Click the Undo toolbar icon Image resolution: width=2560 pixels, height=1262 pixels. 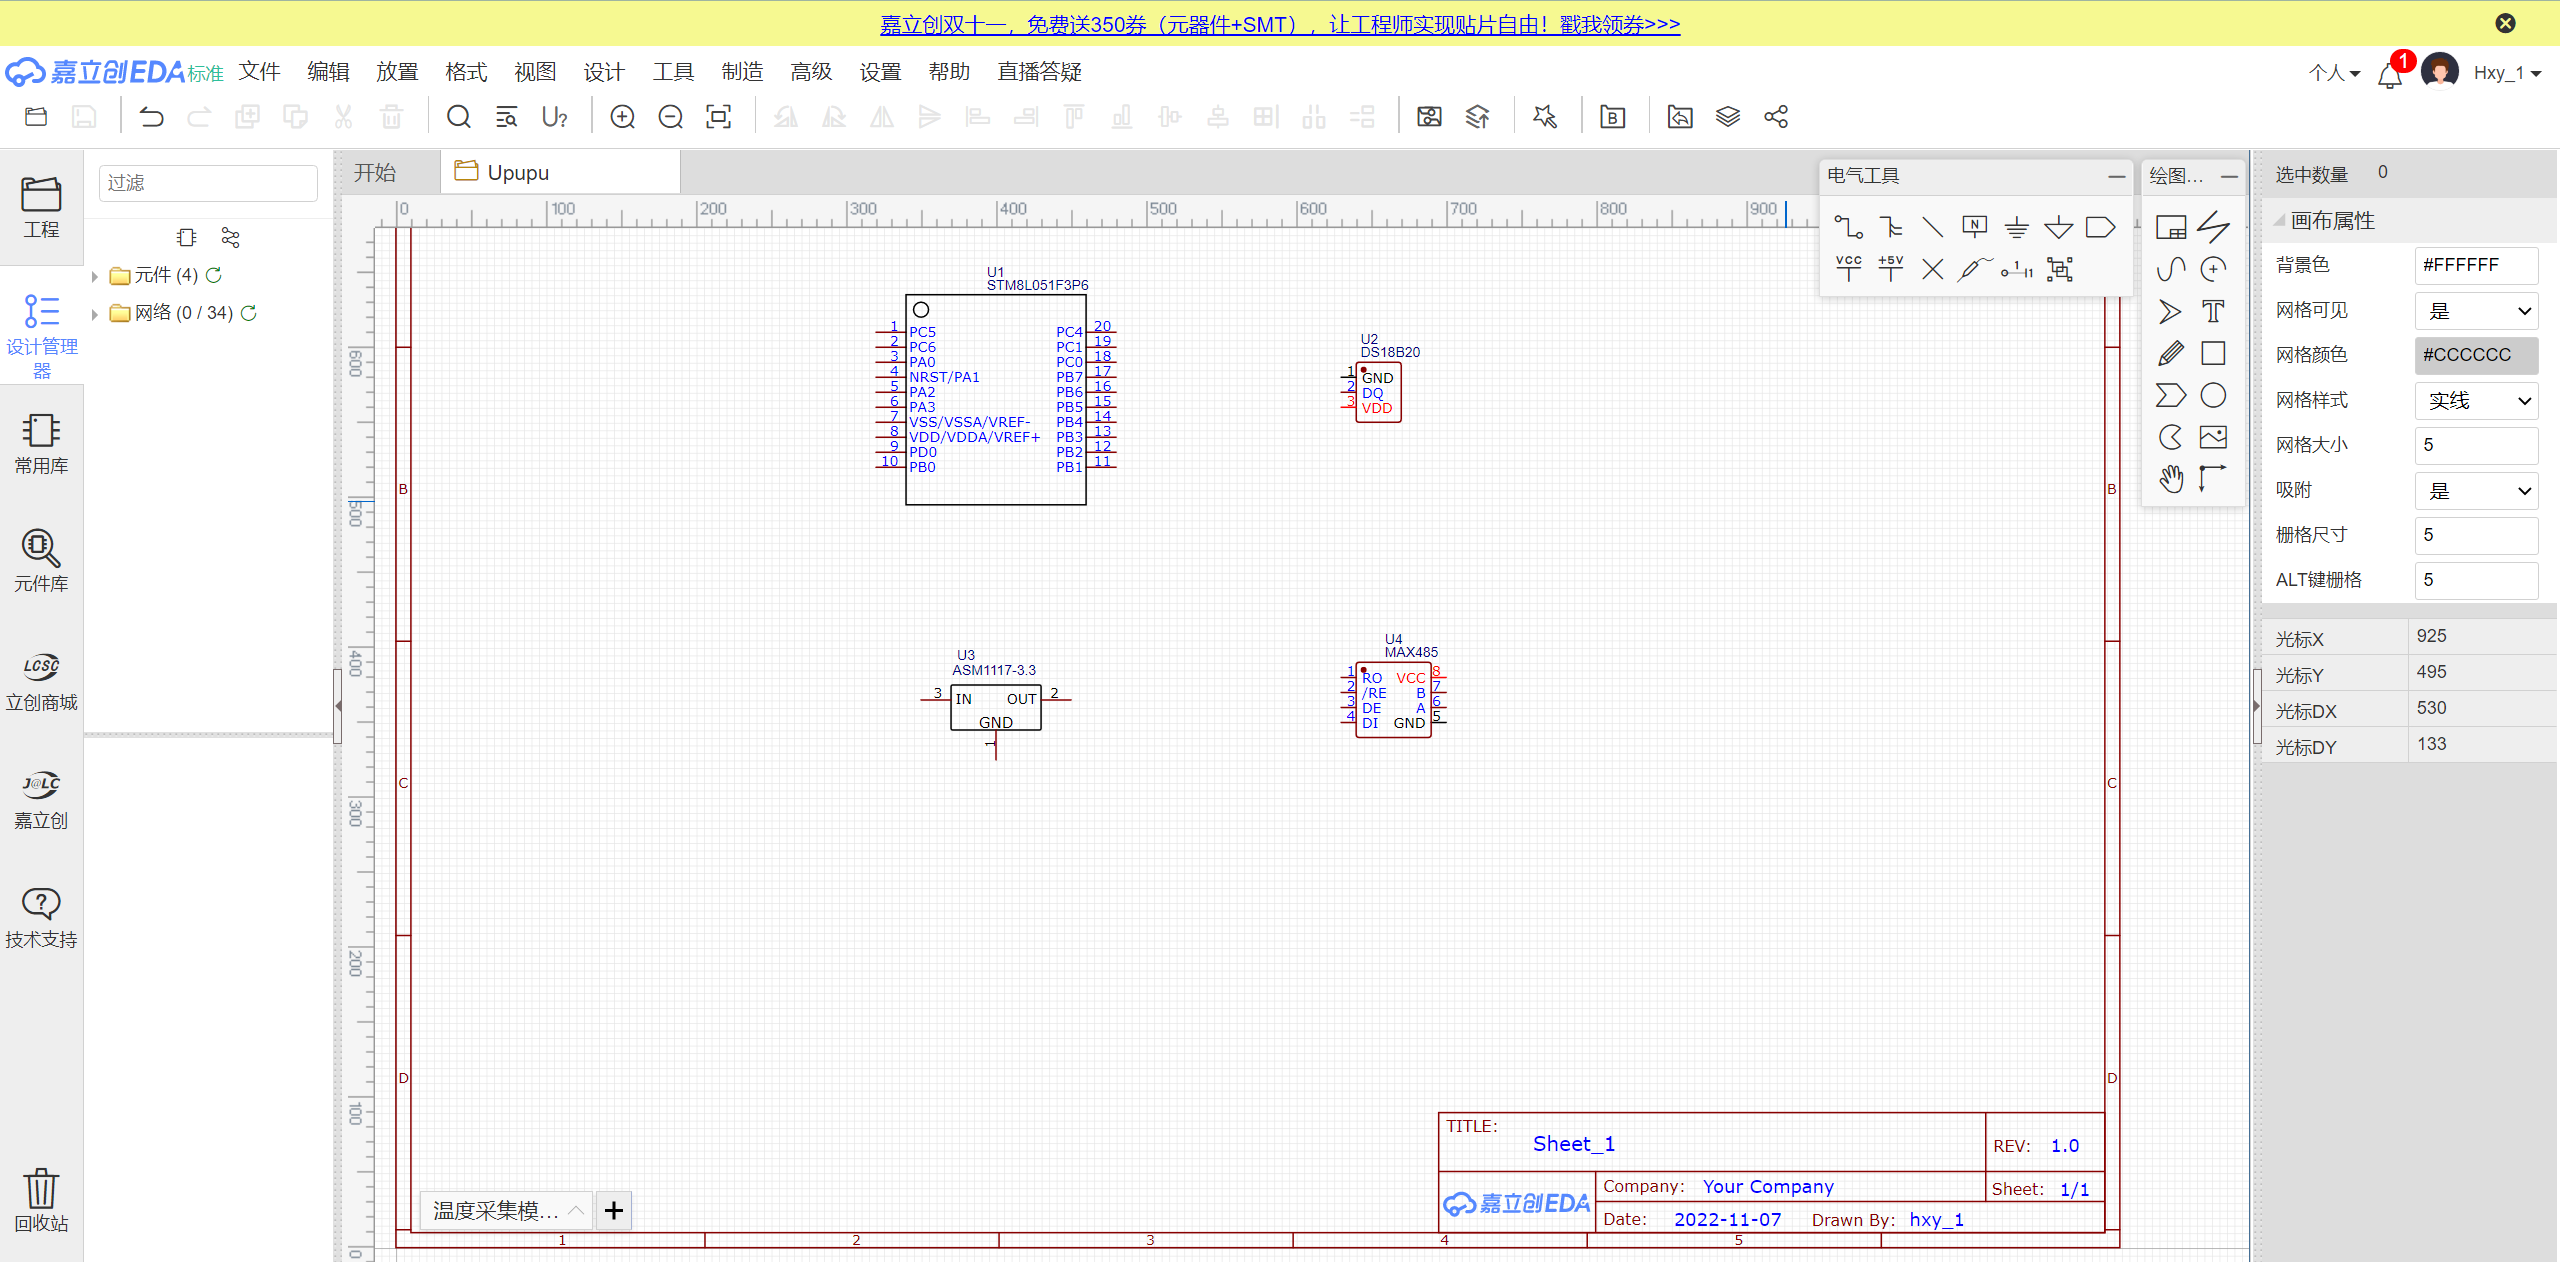pos(151,117)
